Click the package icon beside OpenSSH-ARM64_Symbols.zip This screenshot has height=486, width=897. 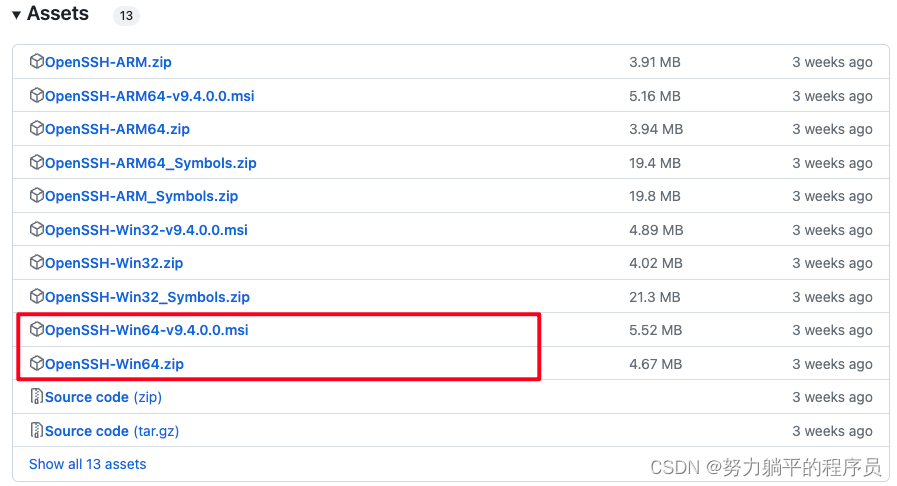click(37, 162)
